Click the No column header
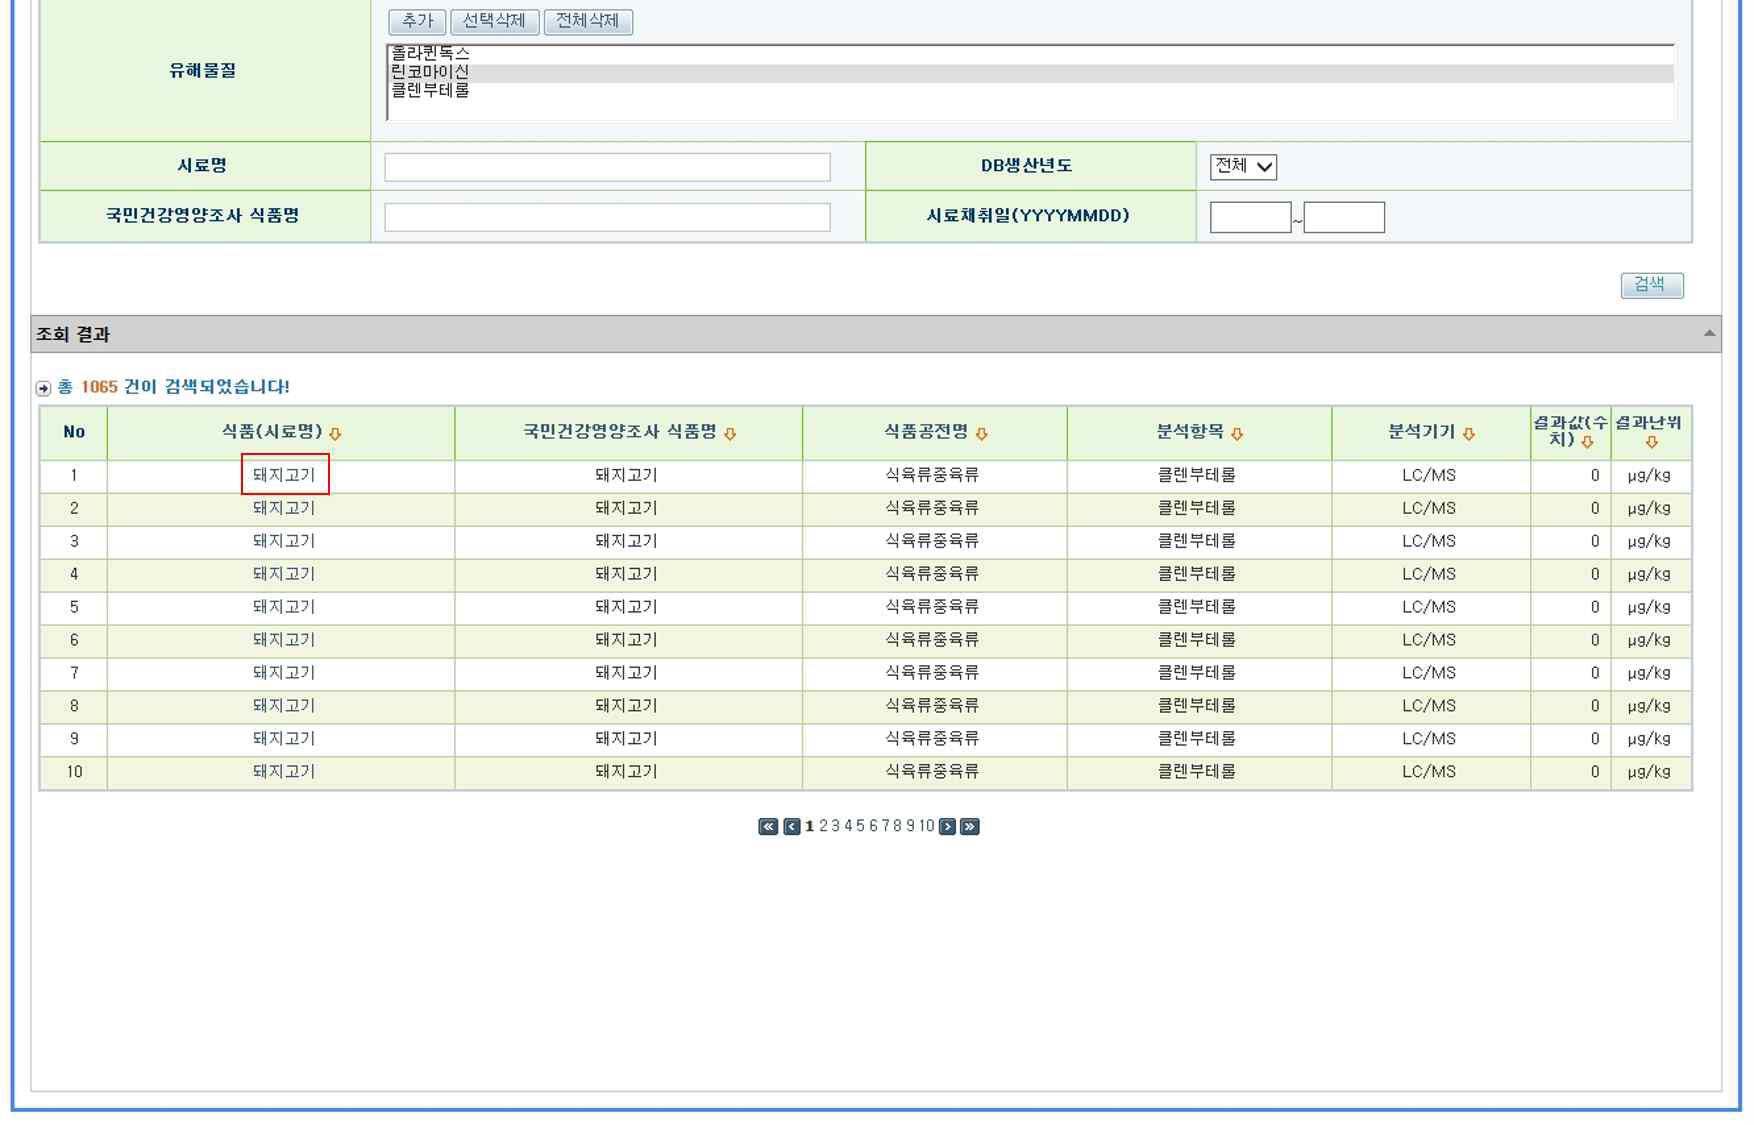Image resolution: width=1754 pixels, height=1125 pixels. coord(74,432)
